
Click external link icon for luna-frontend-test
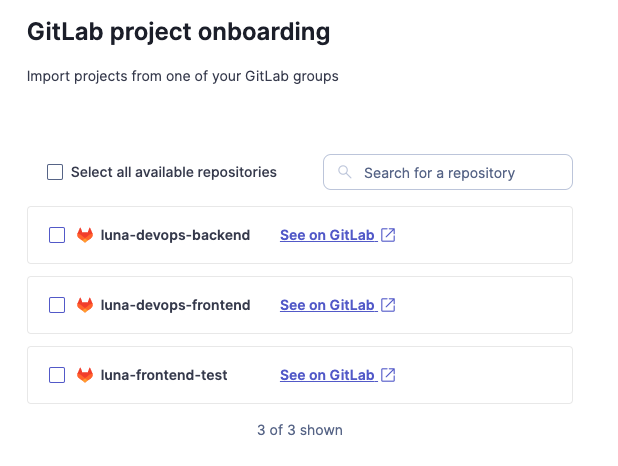pyautogui.click(x=389, y=375)
